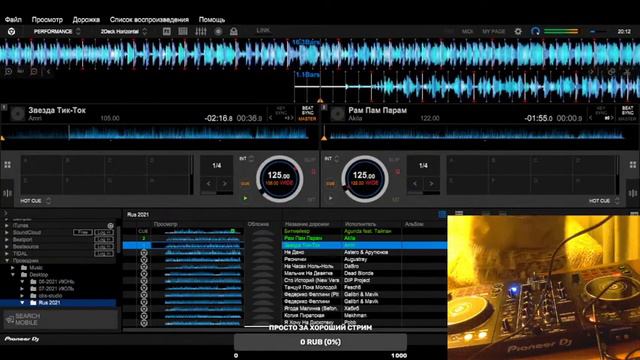The width and height of the screenshot is (640, 360).
Task: Toggle the right deck INT mode selector
Action: (332, 159)
